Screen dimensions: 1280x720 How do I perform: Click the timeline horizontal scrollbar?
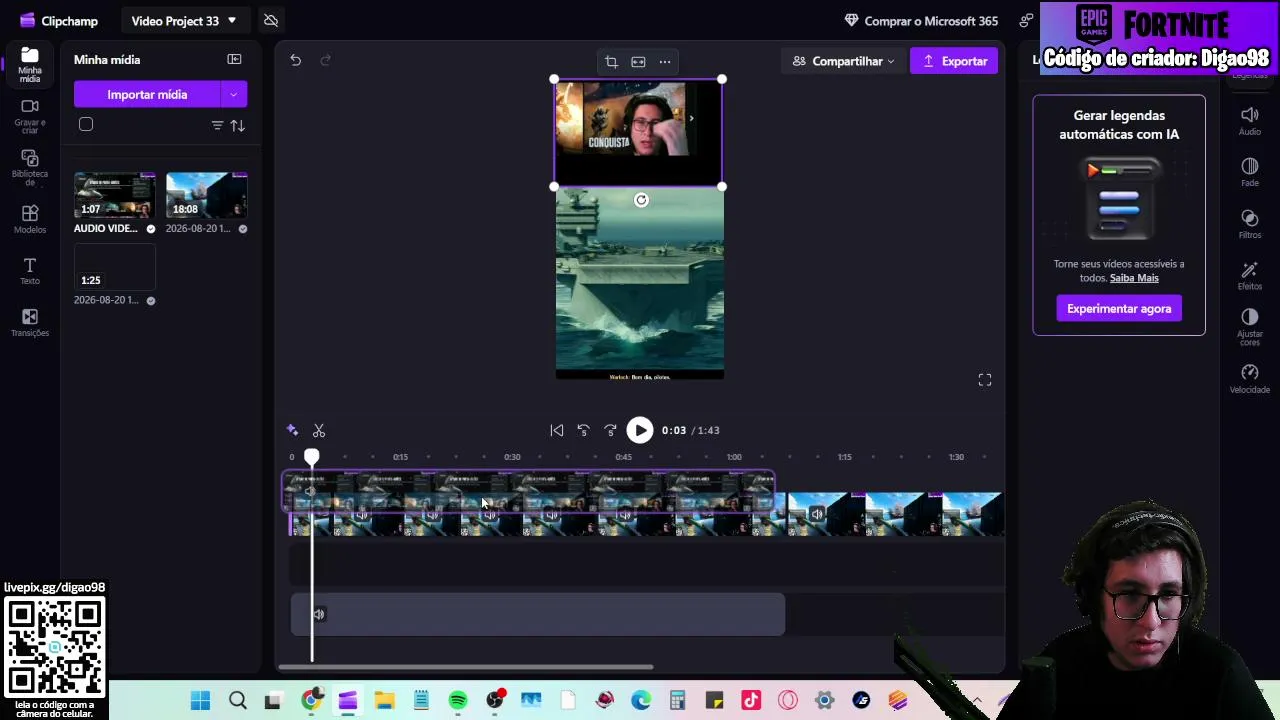point(466,667)
